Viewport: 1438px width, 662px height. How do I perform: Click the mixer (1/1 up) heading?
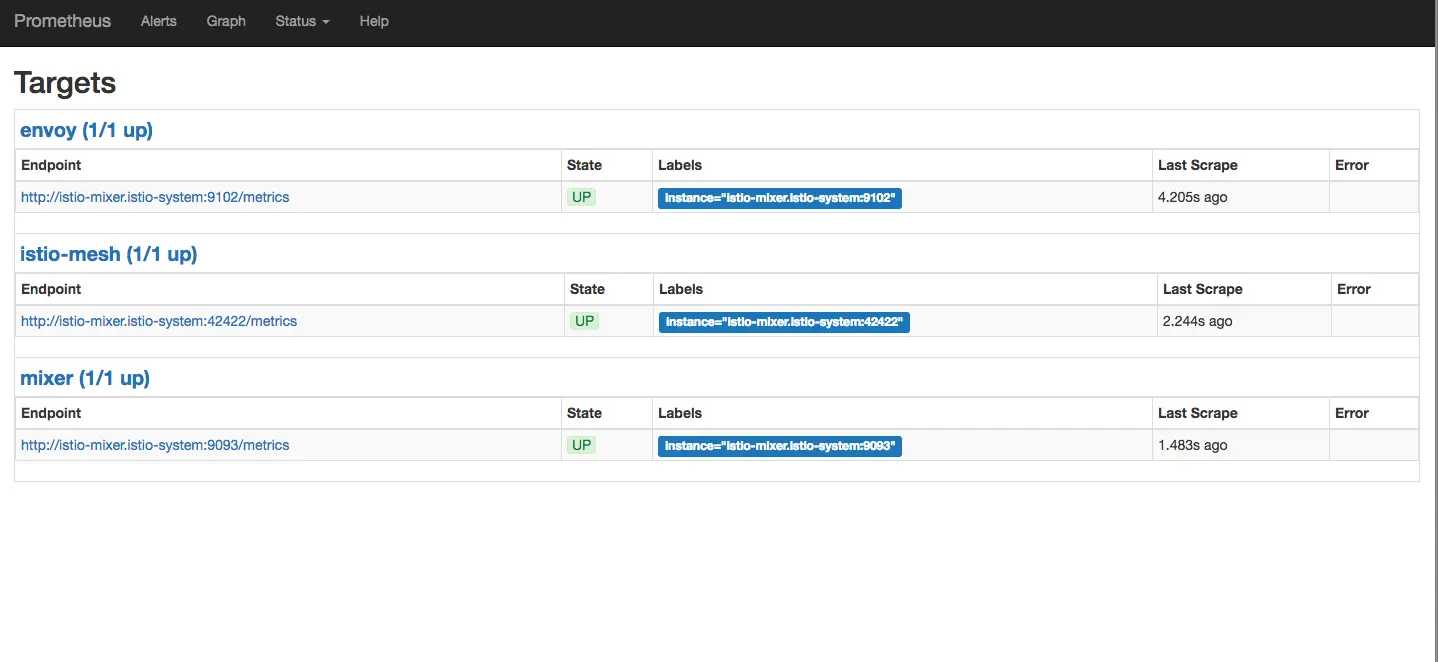point(85,378)
